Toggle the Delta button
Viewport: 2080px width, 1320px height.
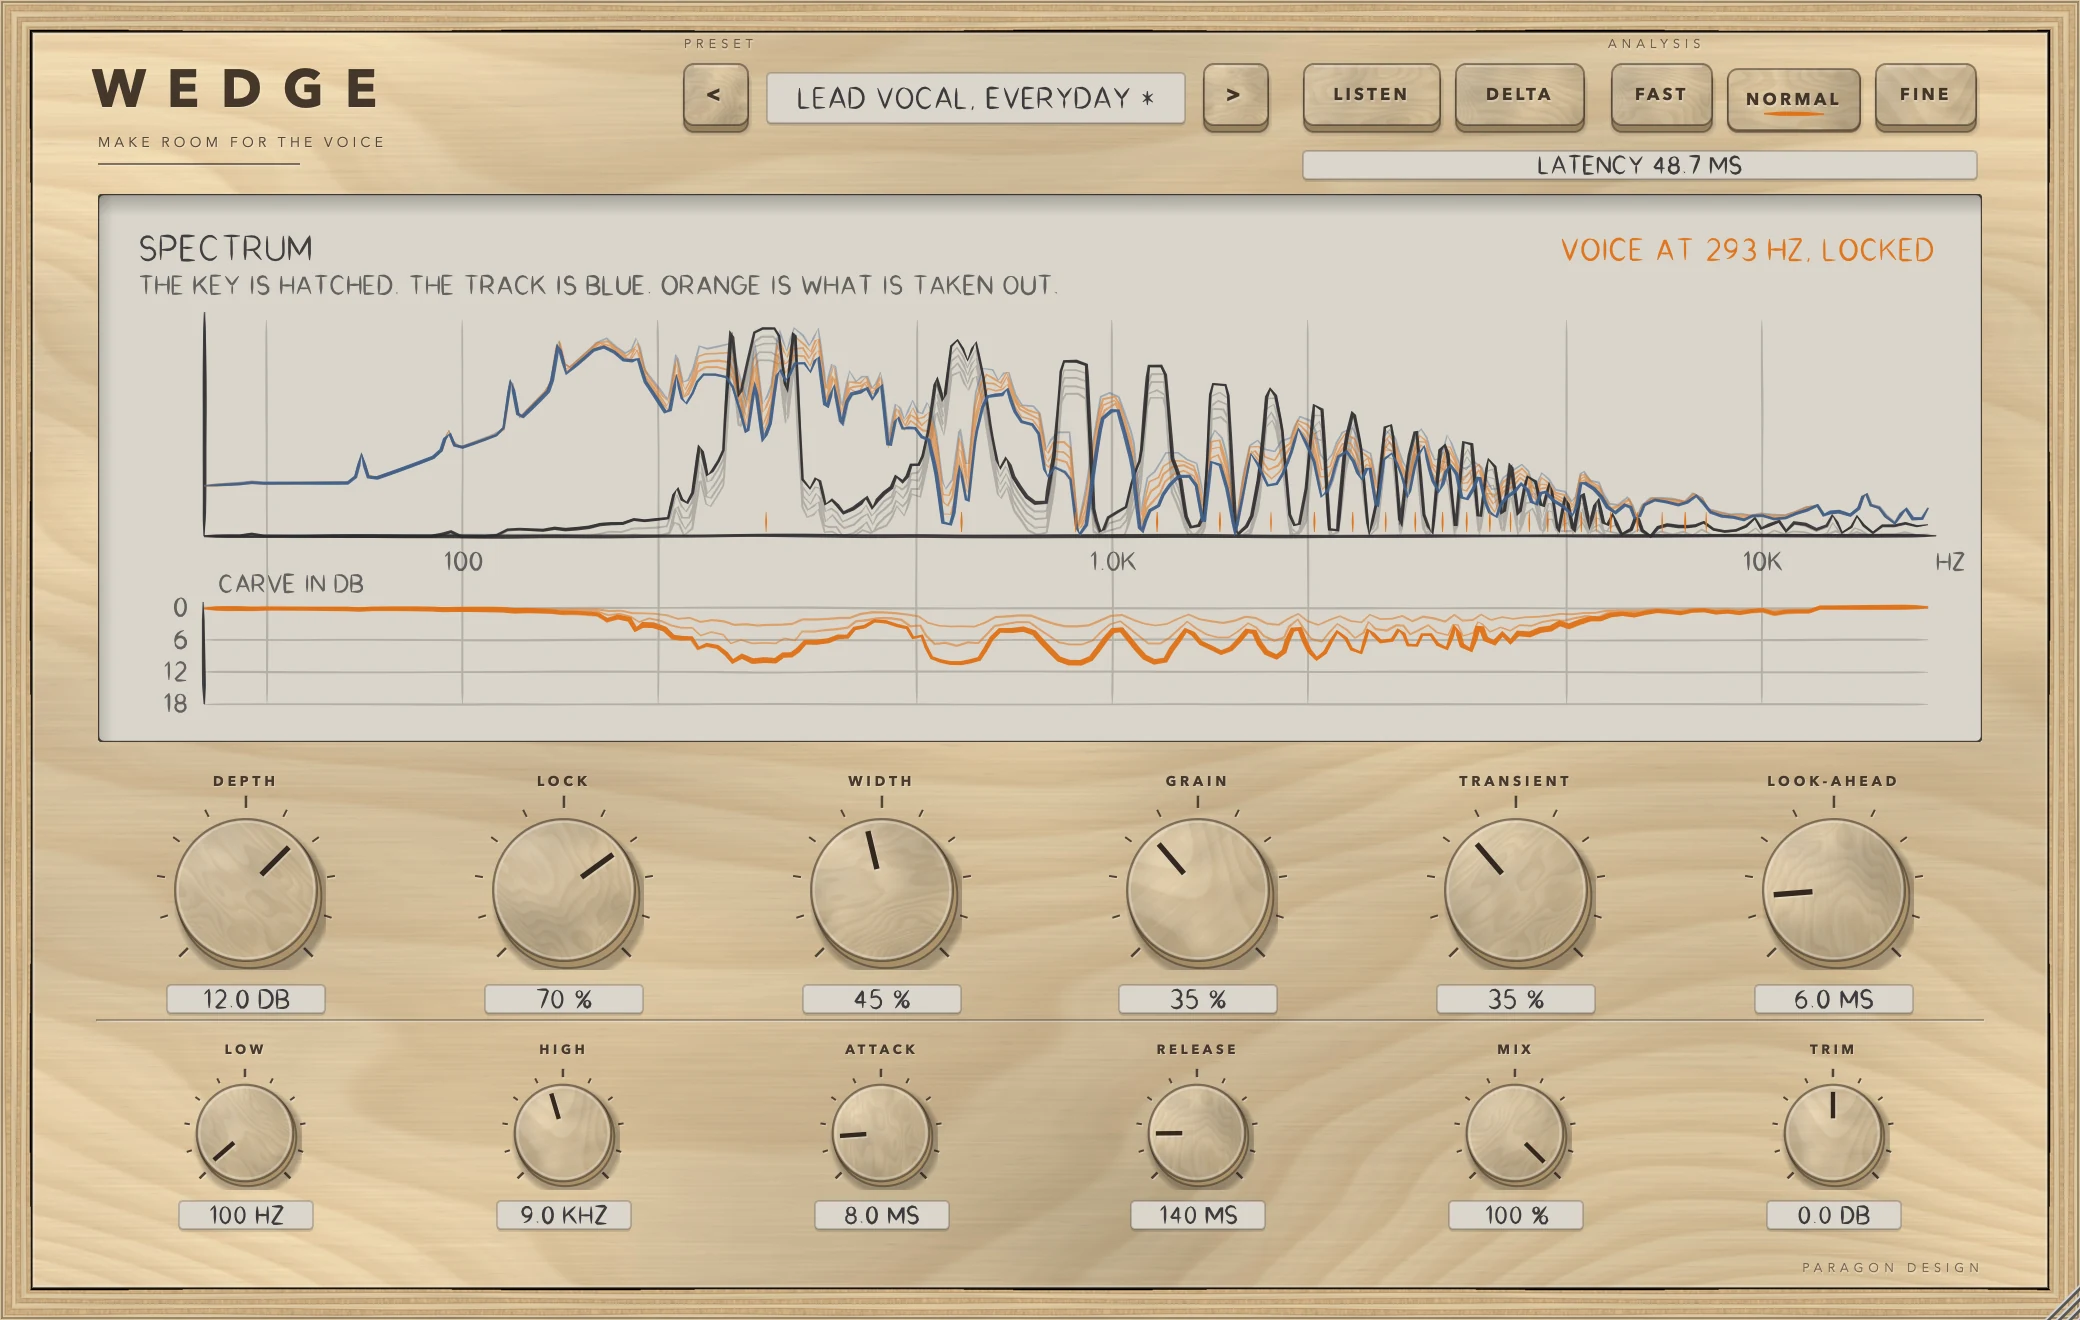pos(1519,96)
